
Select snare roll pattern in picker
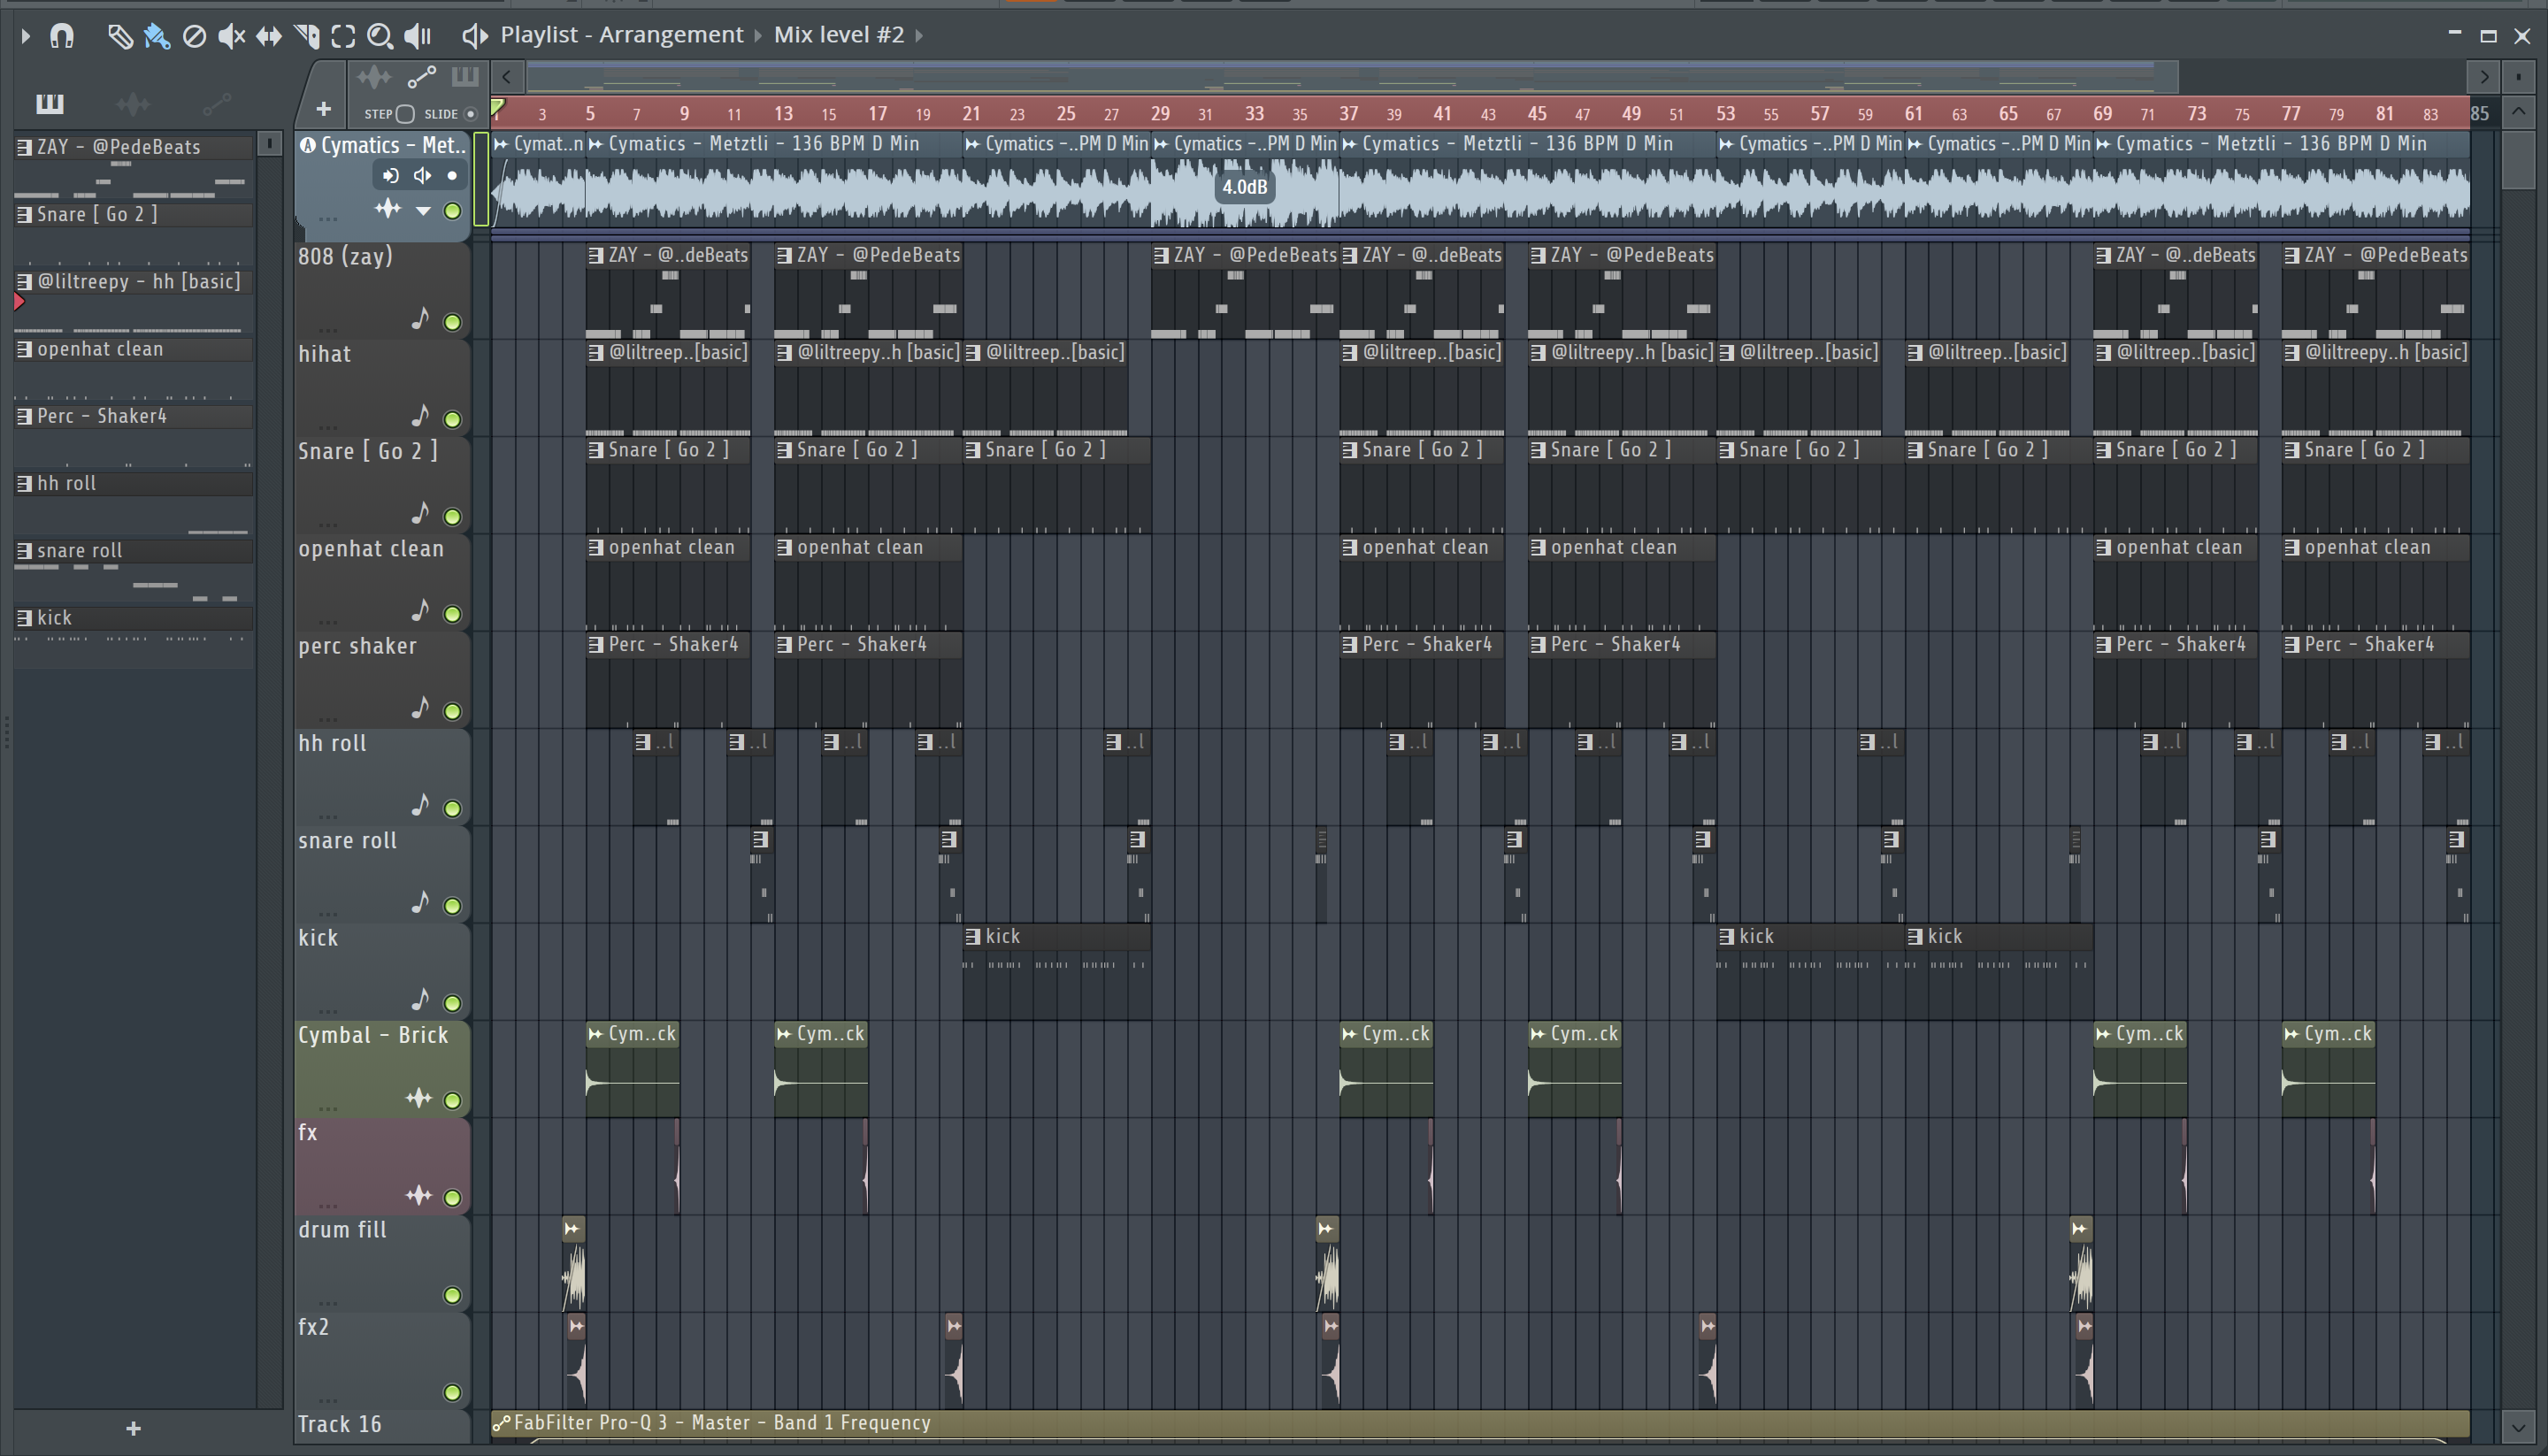[133, 551]
